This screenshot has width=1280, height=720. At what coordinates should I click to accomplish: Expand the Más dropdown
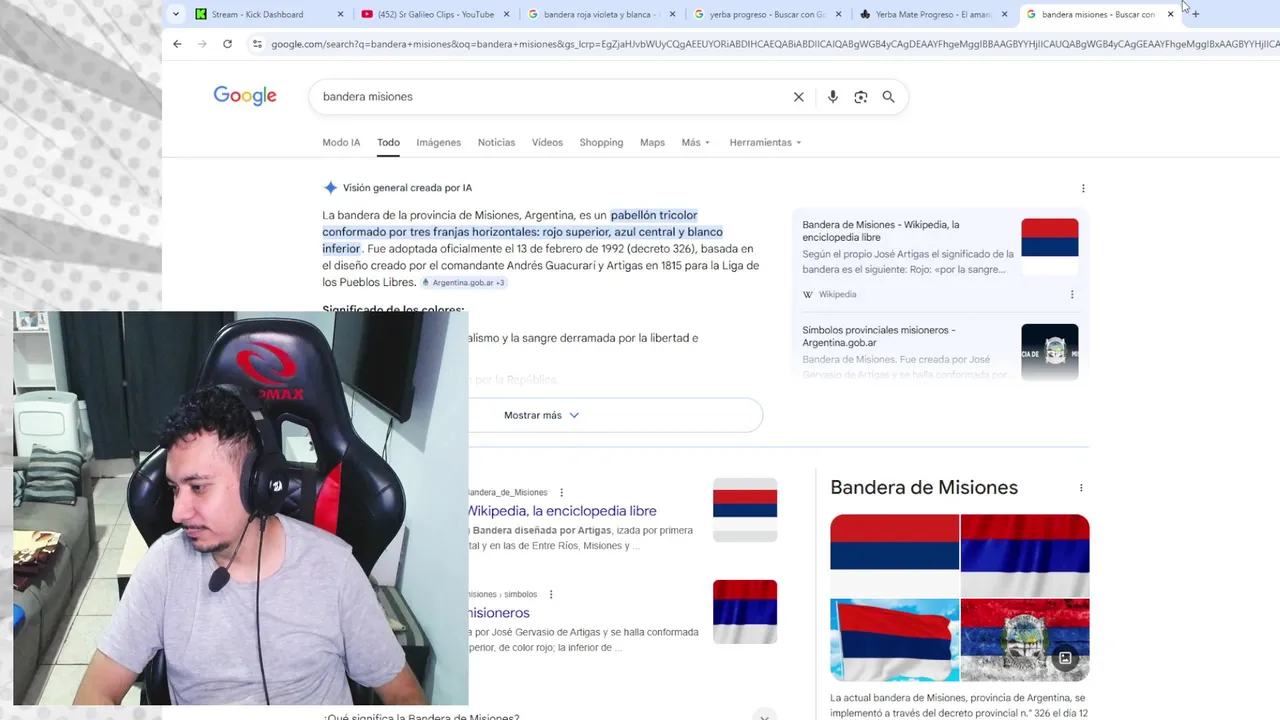click(696, 142)
